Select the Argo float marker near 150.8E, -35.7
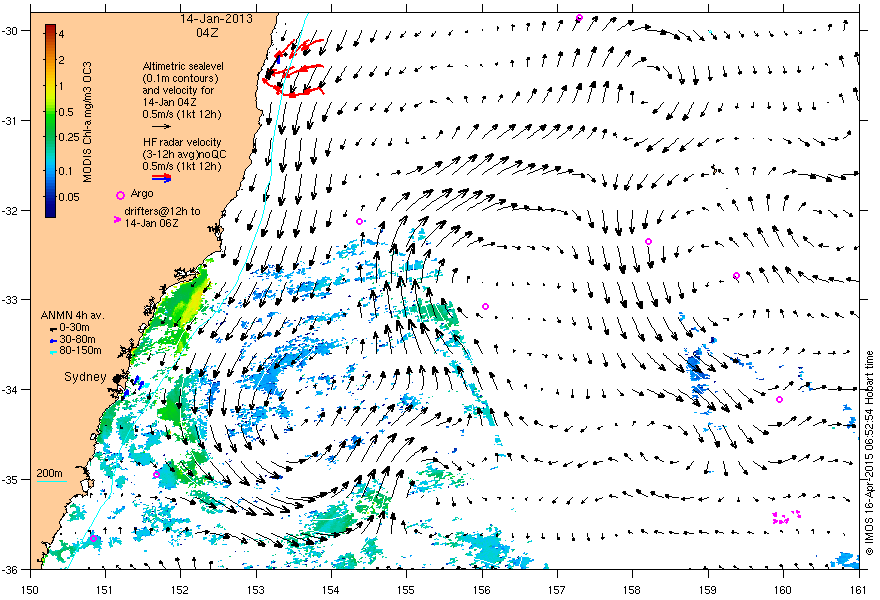 click(94, 538)
